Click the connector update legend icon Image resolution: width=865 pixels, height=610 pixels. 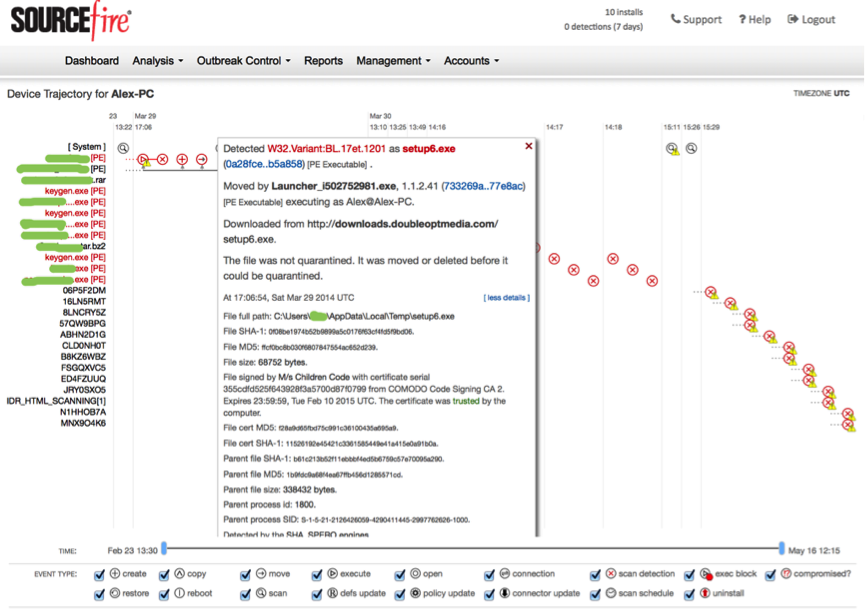505,593
